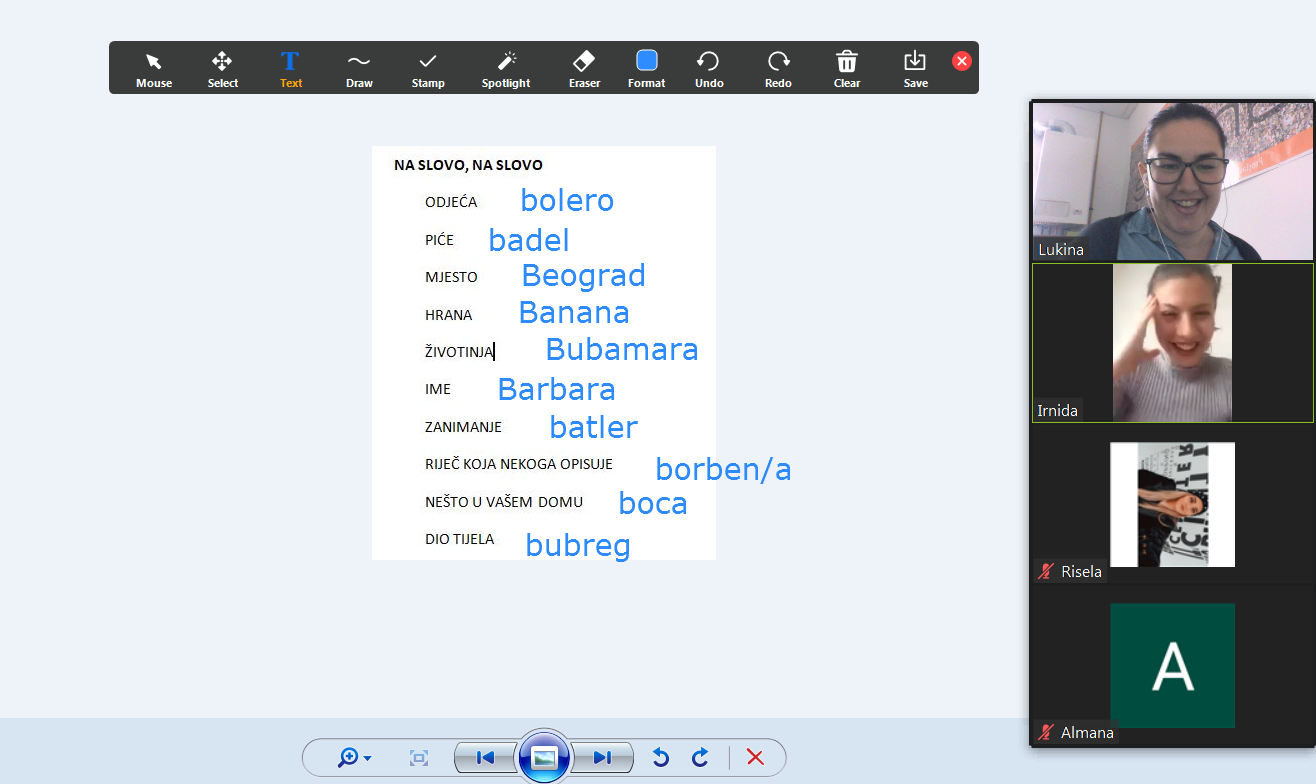
Task: Redo the annotation
Action: (x=778, y=69)
